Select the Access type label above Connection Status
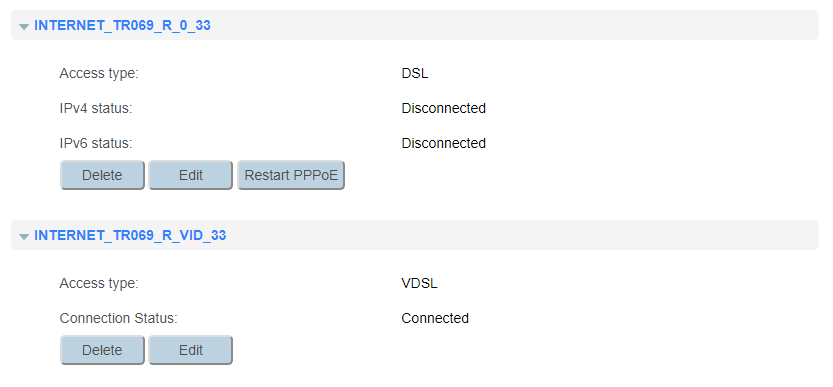This screenshot has height=387, width=833. tap(99, 283)
